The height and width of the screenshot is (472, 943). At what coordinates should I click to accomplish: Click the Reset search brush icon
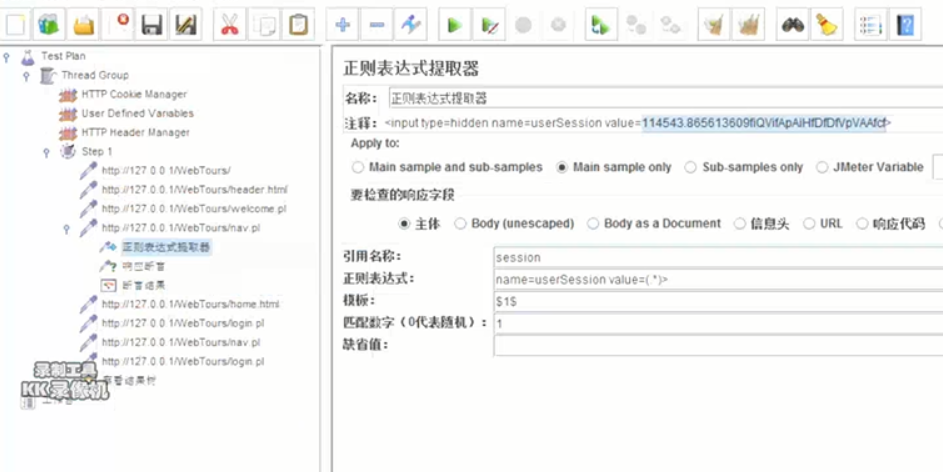826,25
